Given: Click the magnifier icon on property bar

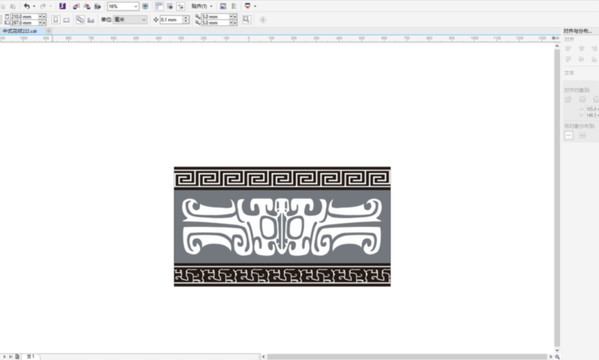Looking at the screenshot, I should [246, 19].
